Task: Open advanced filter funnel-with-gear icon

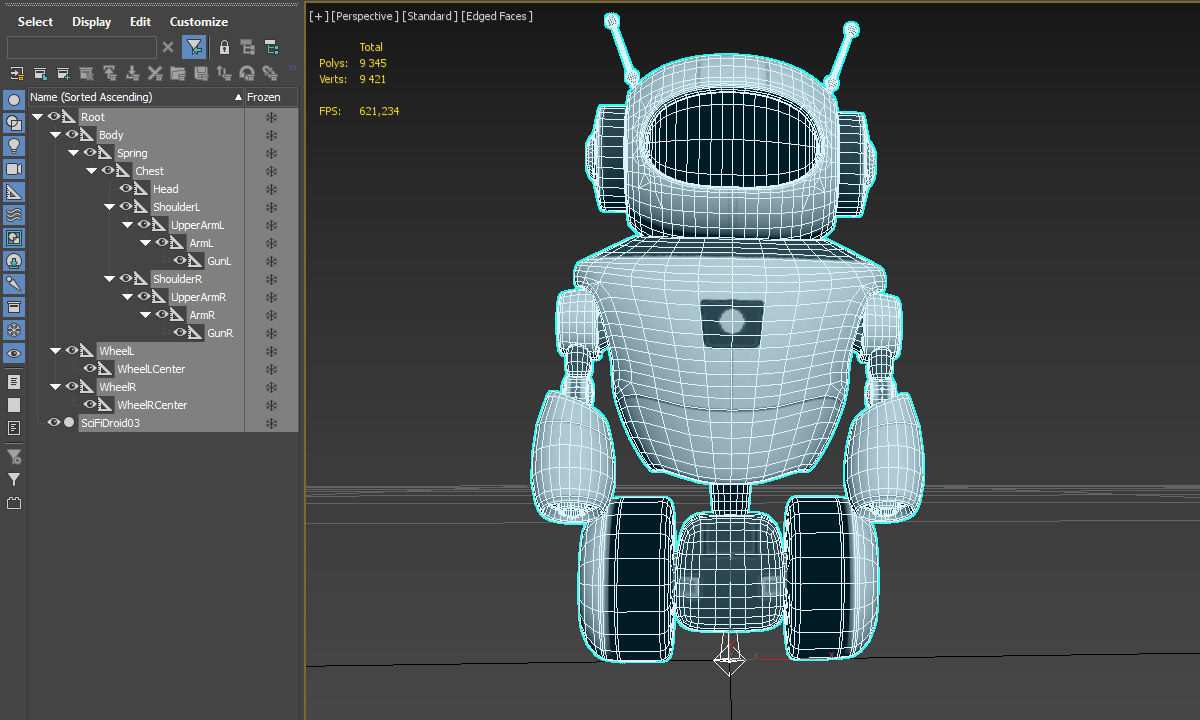Action: tap(14, 457)
